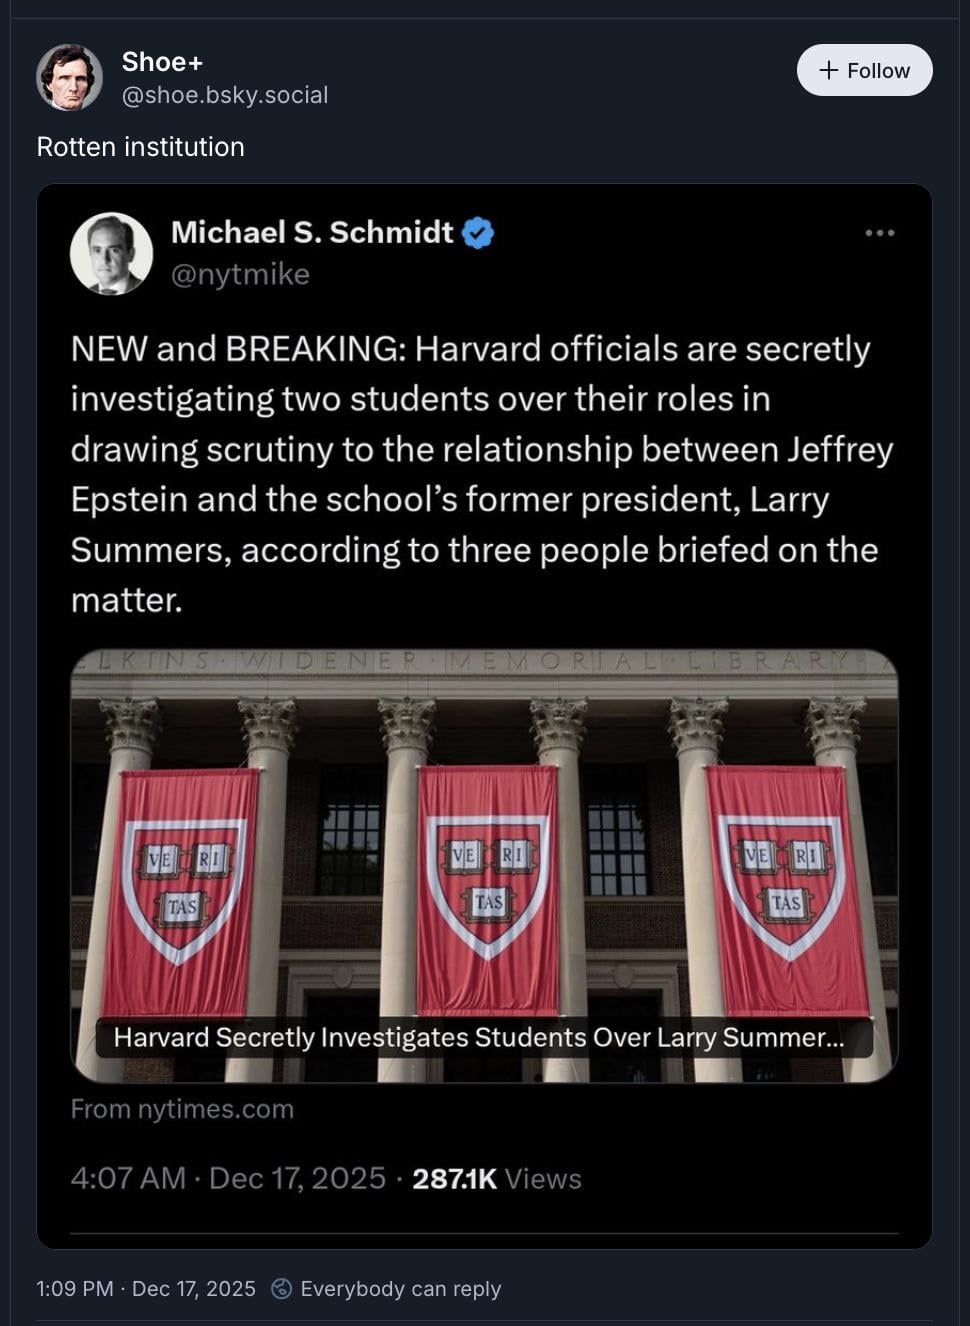The height and width of the screenshot is (1326, 970).
Task: Click the "Everybody can reply" label
Action: tap(400, 1289)
